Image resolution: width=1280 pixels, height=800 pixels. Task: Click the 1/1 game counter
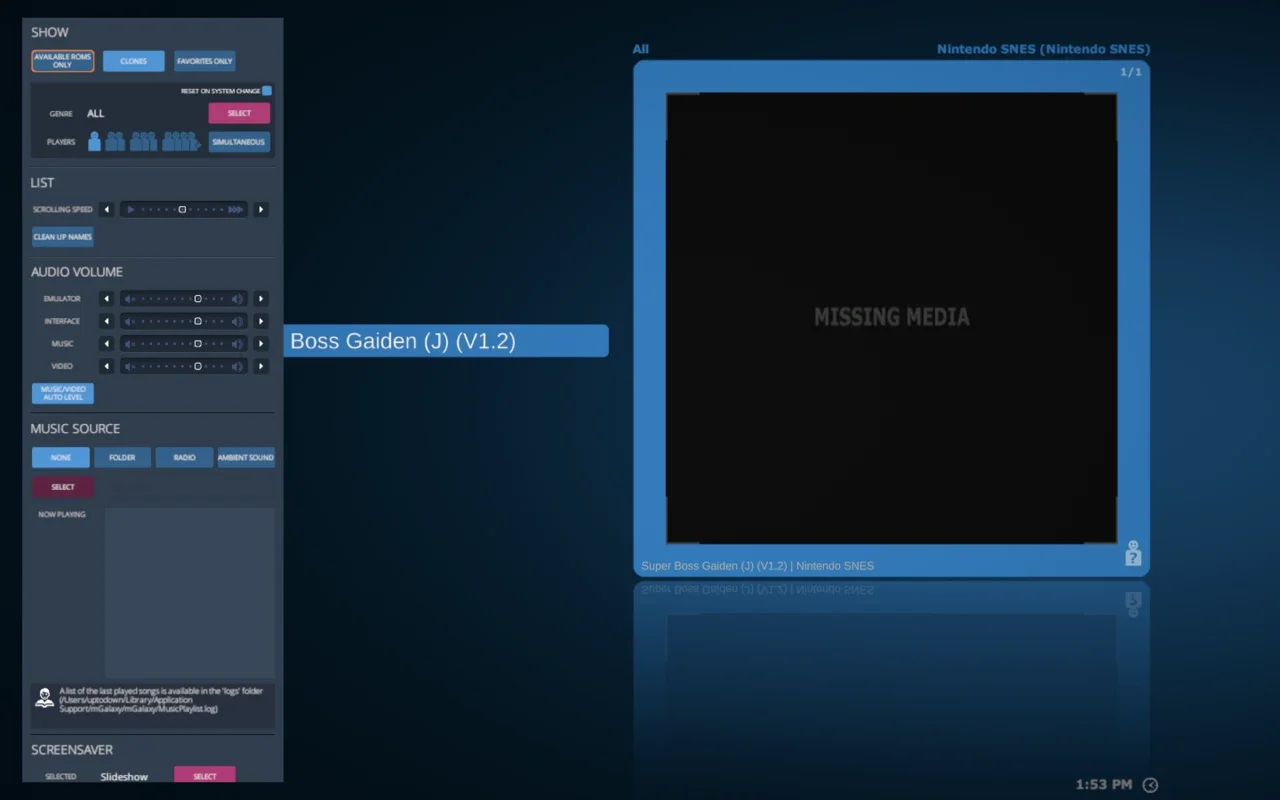point(1130,72)
